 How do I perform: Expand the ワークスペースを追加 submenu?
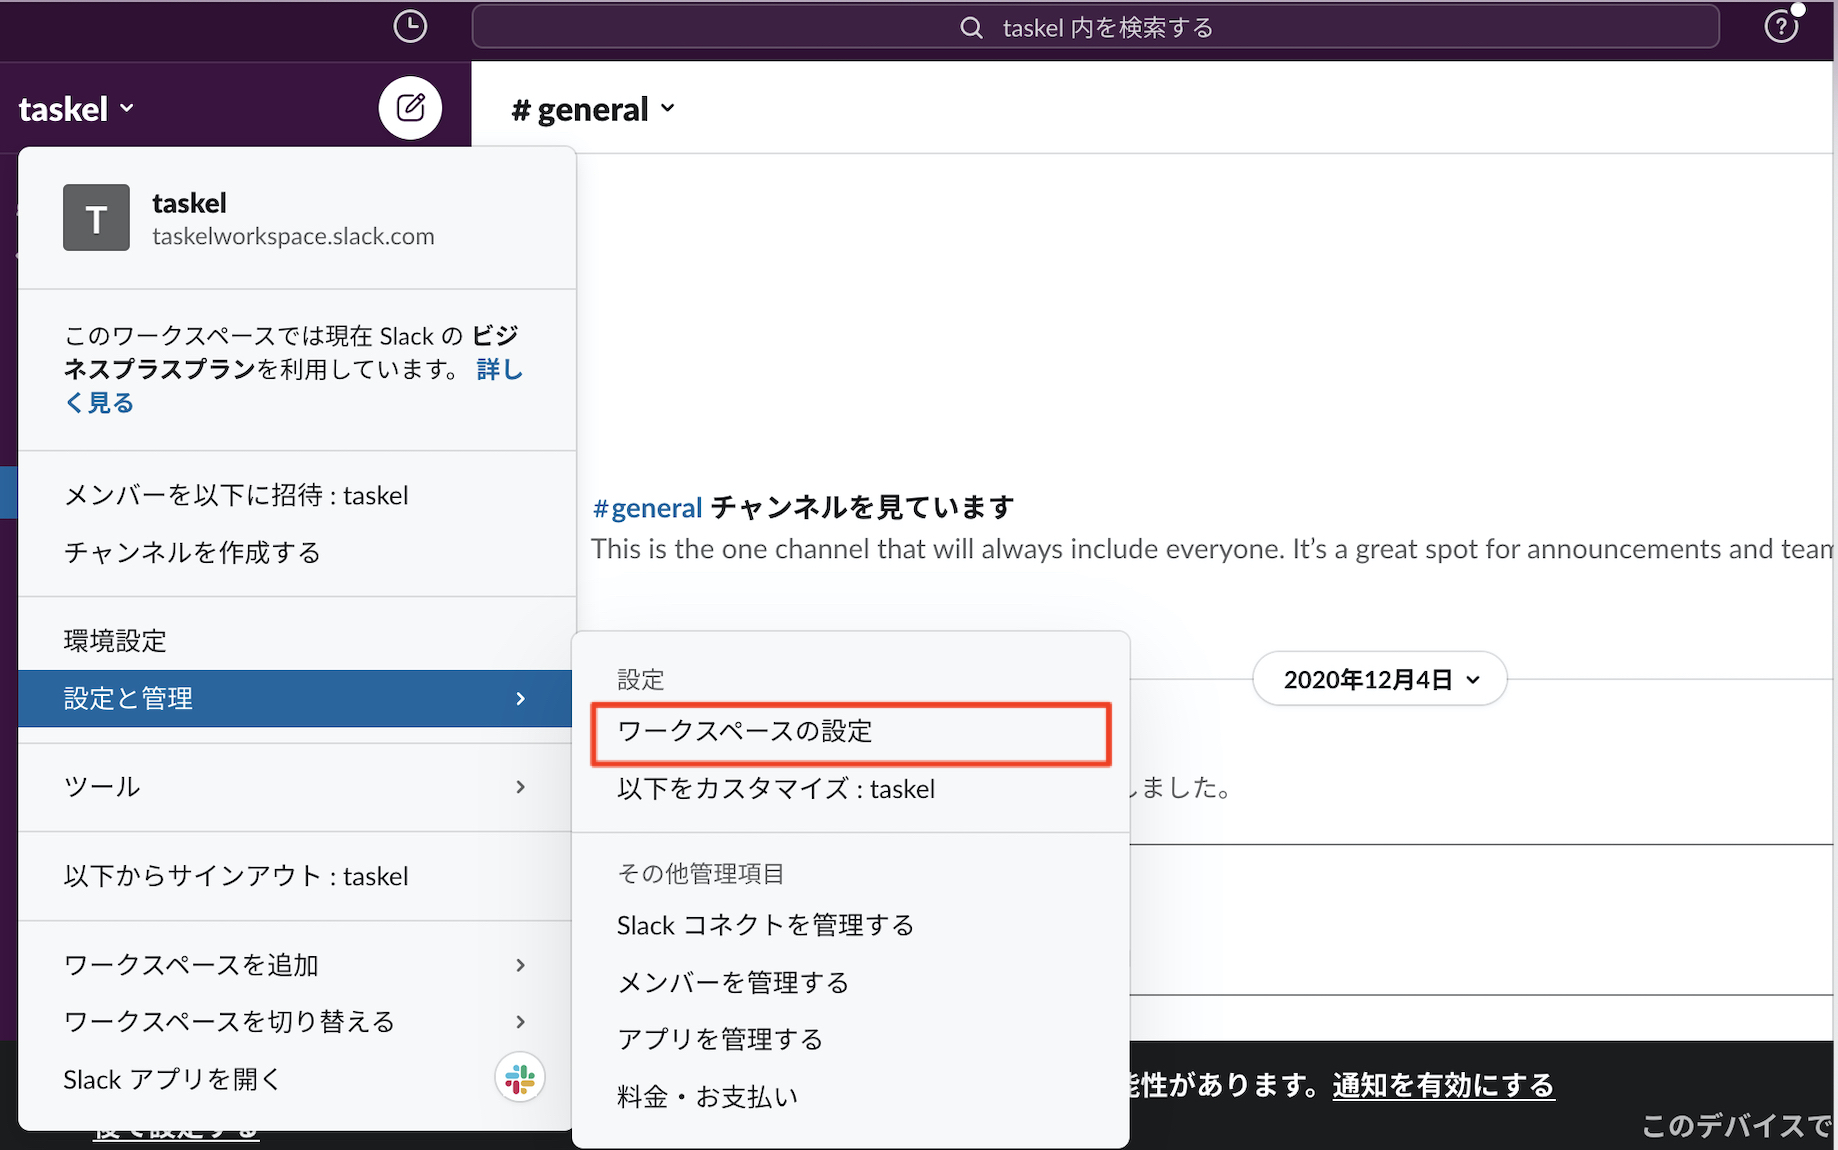tap(296, 965)
